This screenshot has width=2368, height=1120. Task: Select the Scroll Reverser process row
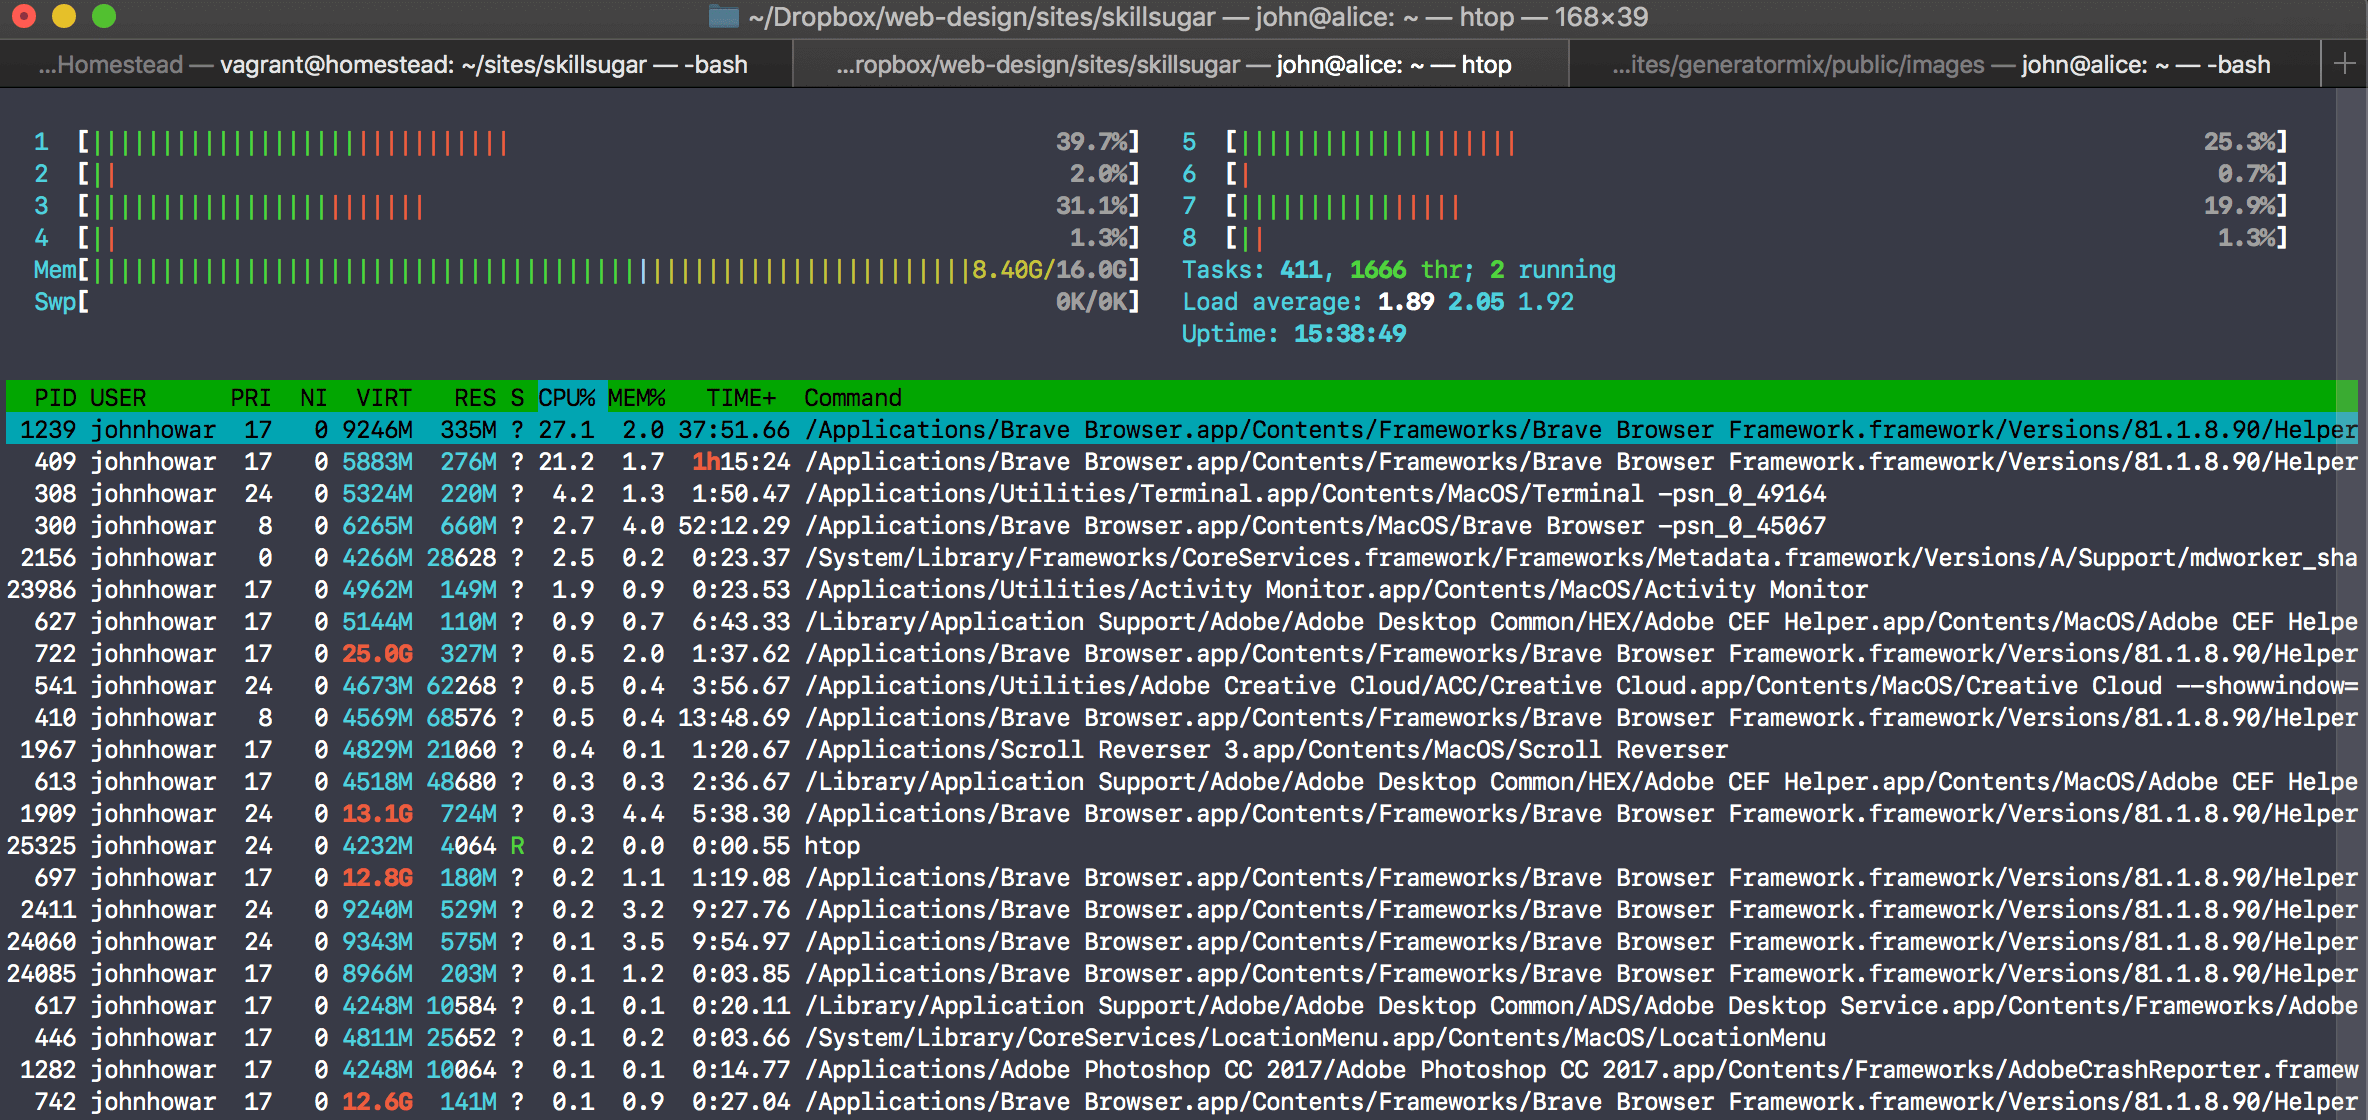(1182, 750)
